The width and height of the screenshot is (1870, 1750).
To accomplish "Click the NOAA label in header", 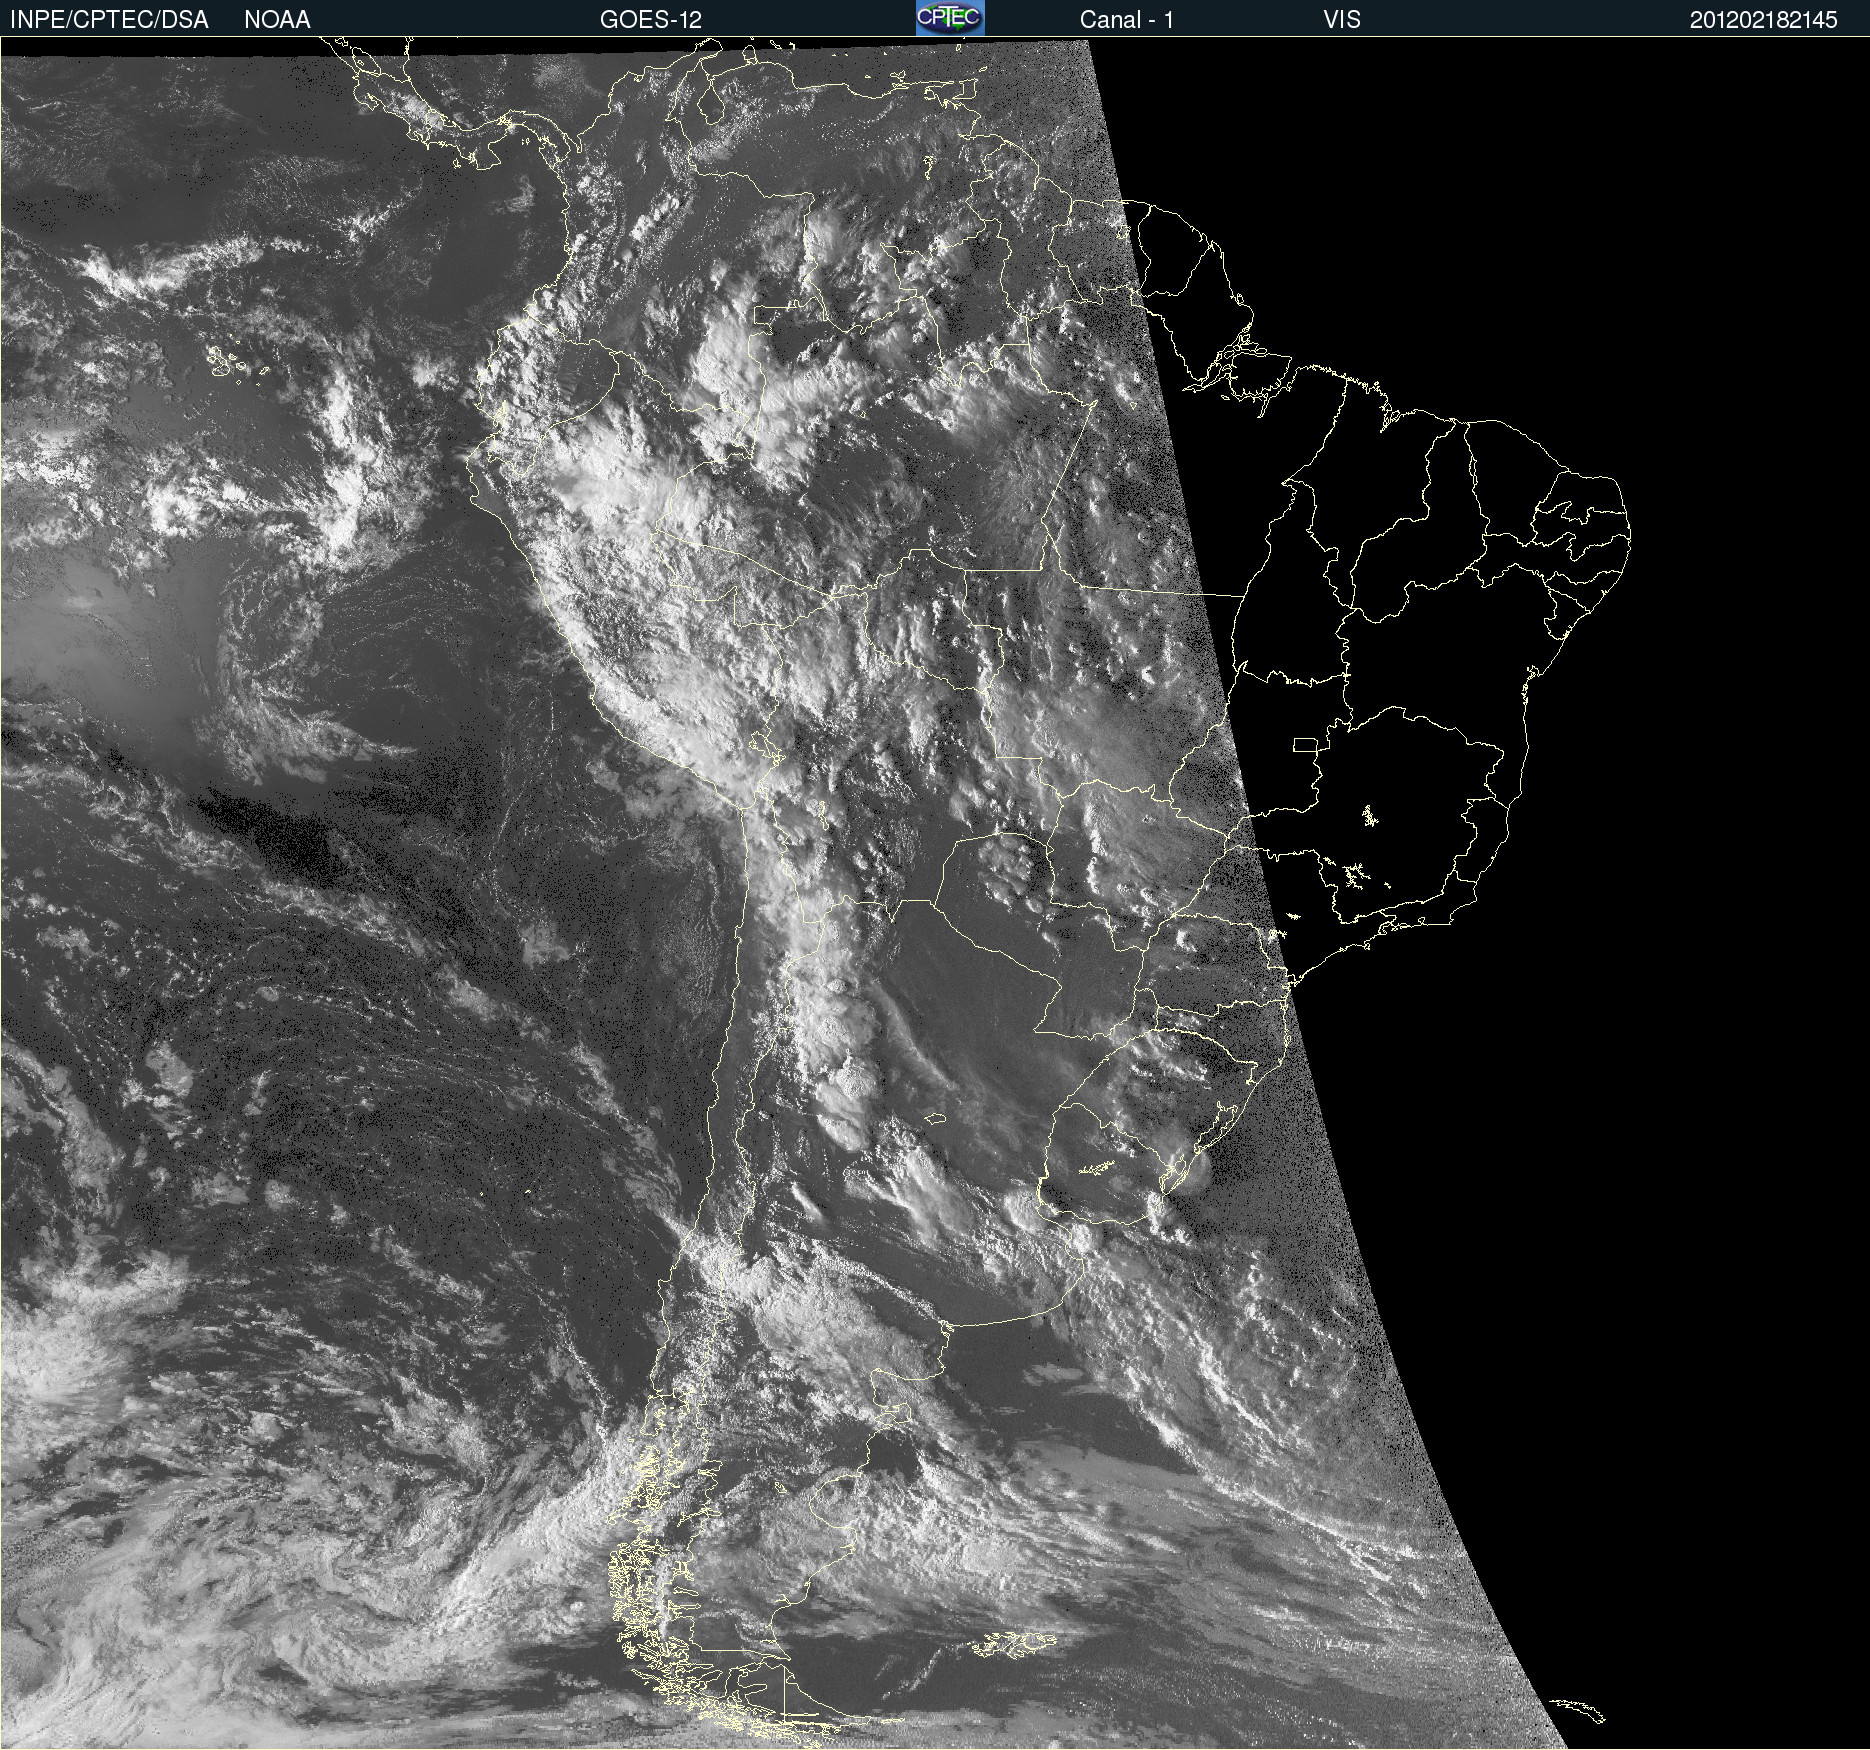I will pyautogui.click(x=277, y=20).
